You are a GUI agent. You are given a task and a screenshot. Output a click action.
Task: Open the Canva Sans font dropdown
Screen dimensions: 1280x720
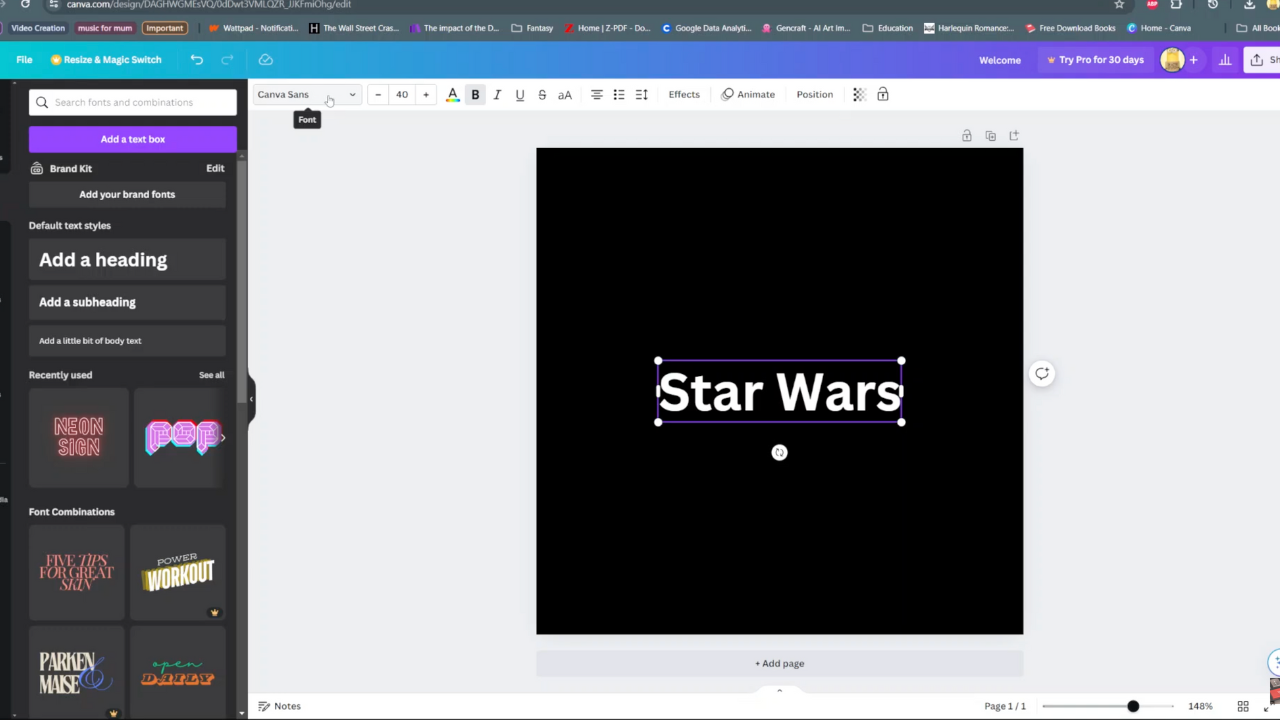tap(306, 95)
